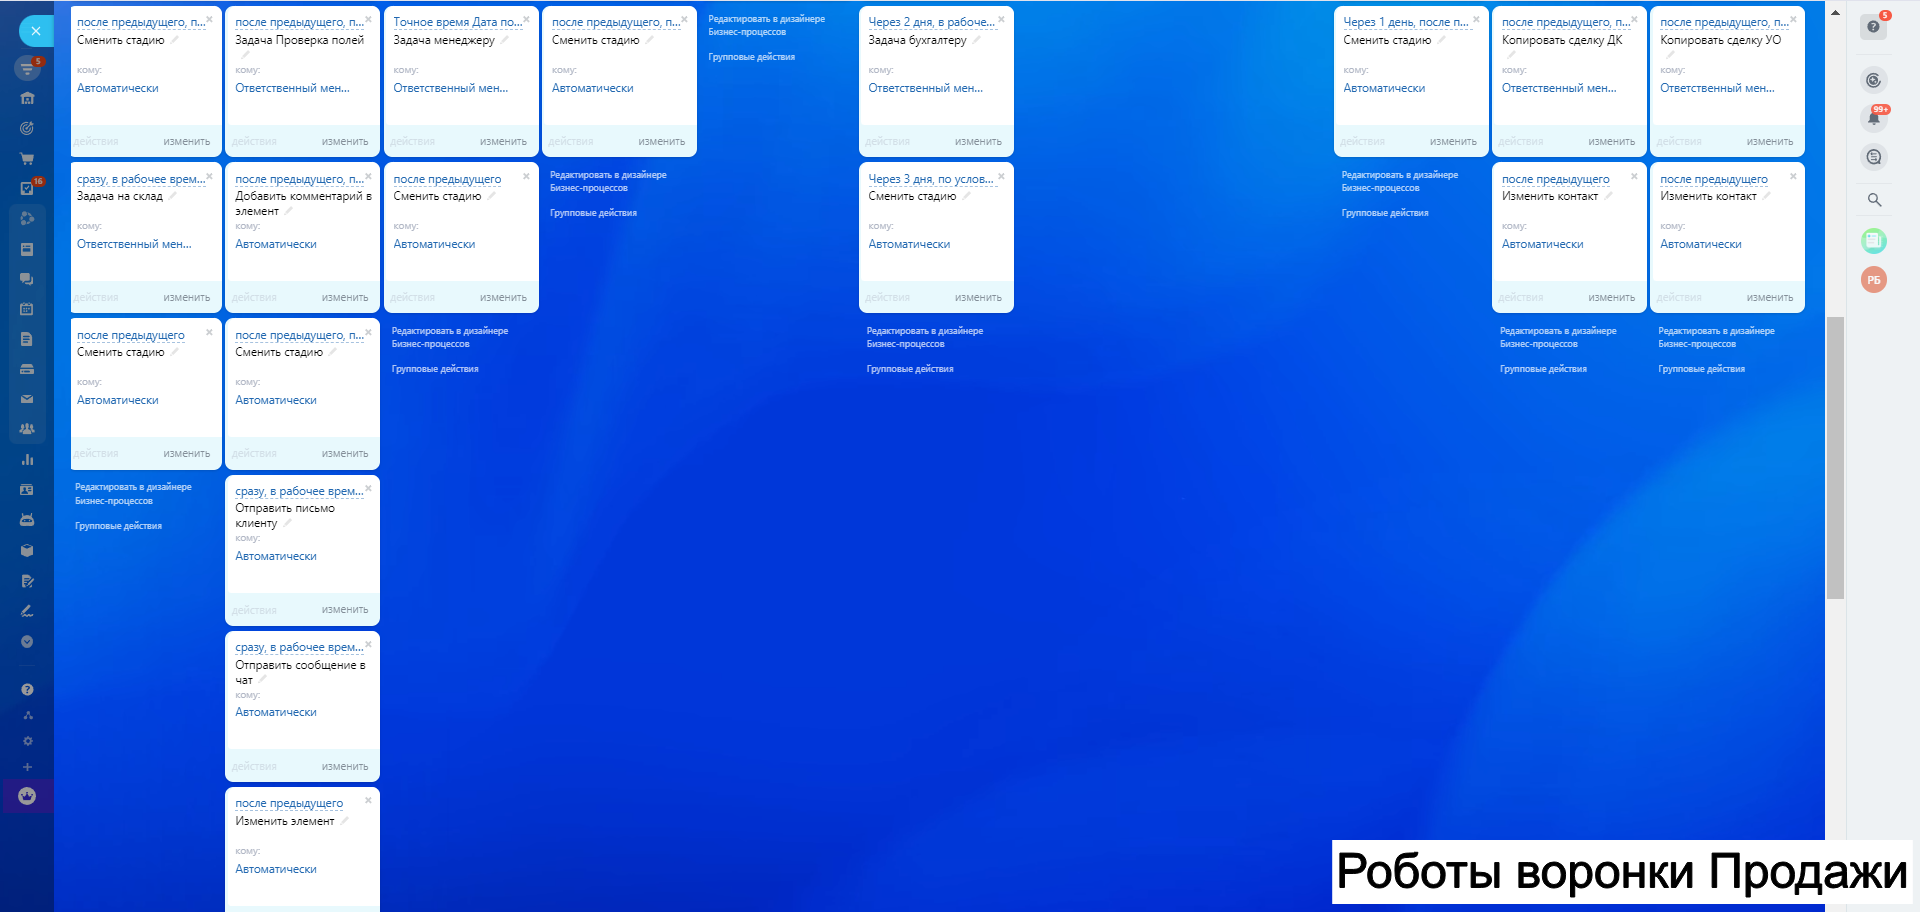Open timing condition of Задача на склад robot
1920x912 pixels.
click(x=141, y=179)
